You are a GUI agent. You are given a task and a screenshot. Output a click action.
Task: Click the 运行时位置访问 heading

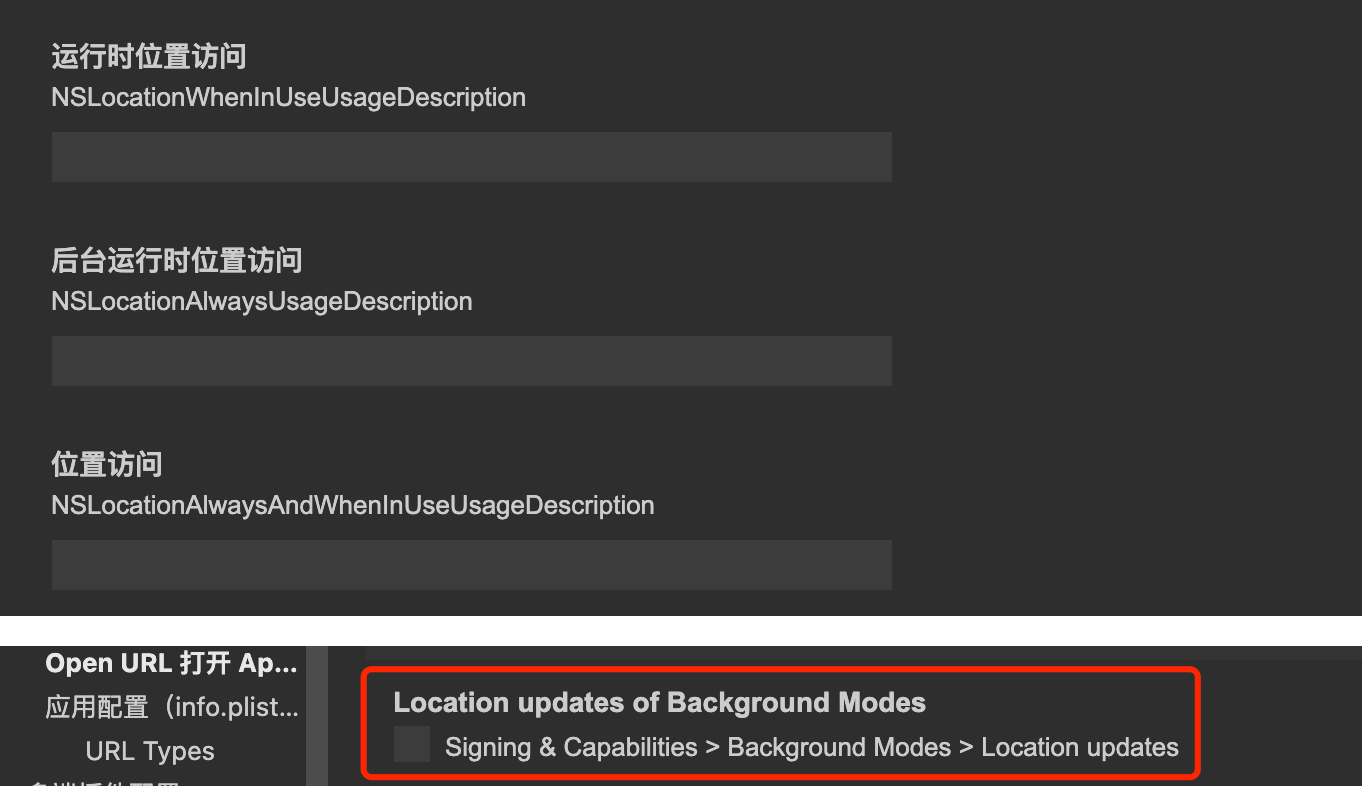tap(148, 57)
